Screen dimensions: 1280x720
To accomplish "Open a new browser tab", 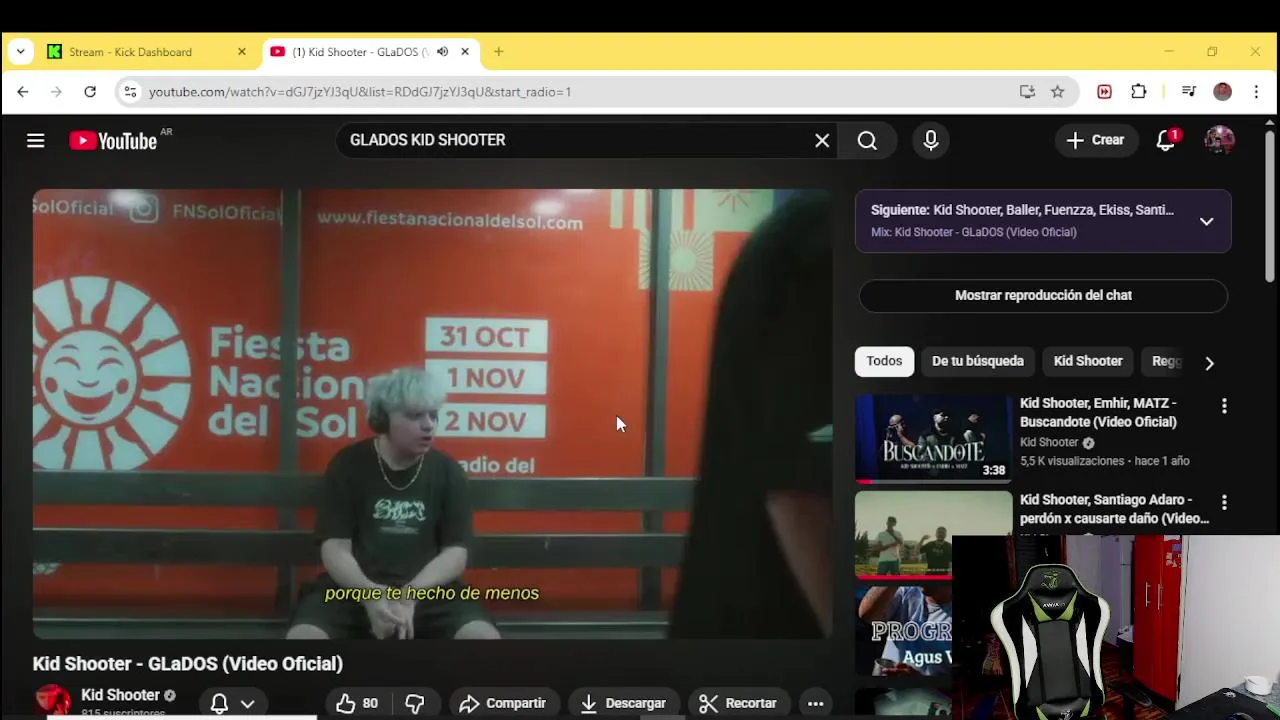I will [x=498, y=52].
